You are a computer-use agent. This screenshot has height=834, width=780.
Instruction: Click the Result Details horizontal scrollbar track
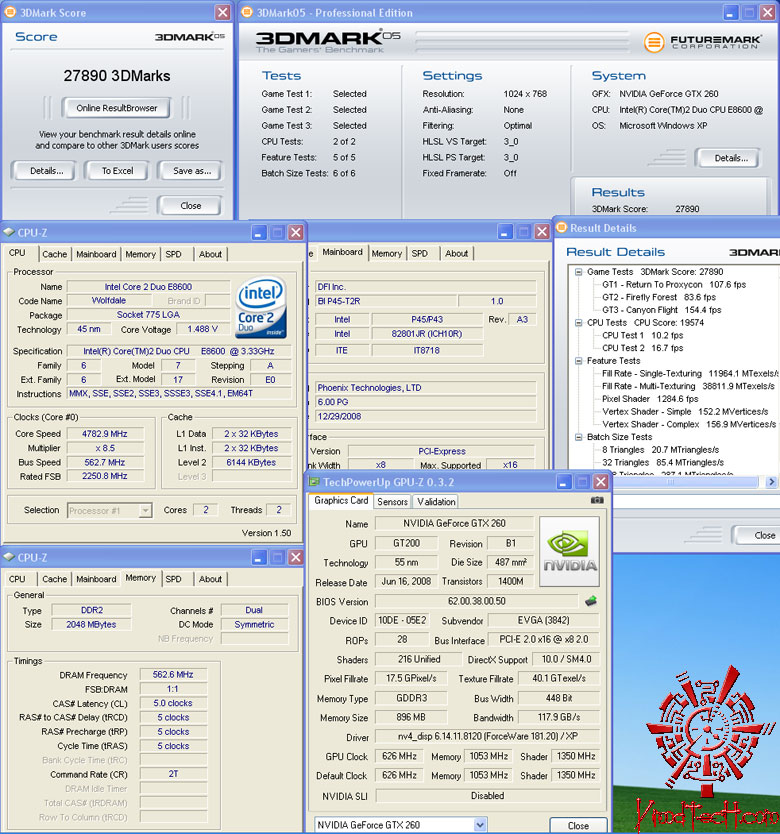click(x=670, y=482)
